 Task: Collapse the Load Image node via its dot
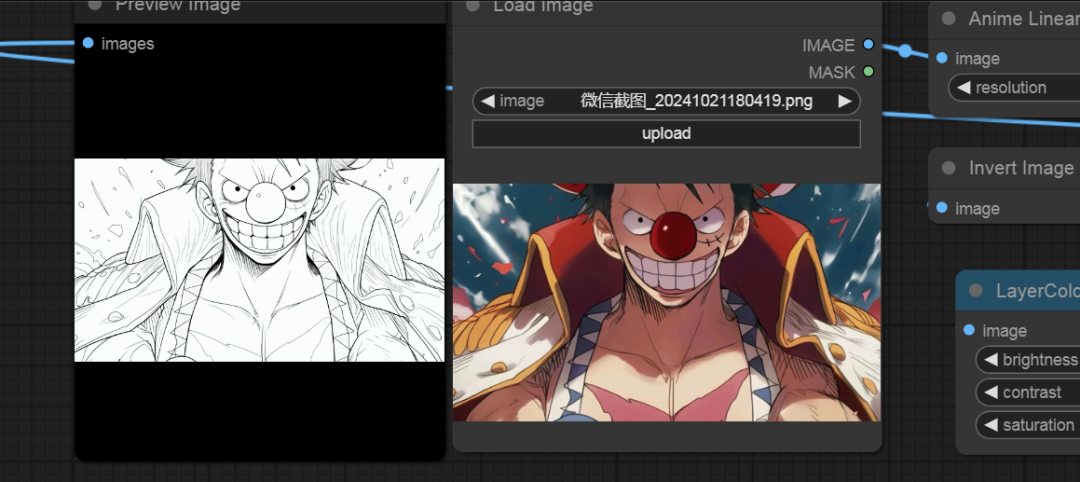pos(472,6)
